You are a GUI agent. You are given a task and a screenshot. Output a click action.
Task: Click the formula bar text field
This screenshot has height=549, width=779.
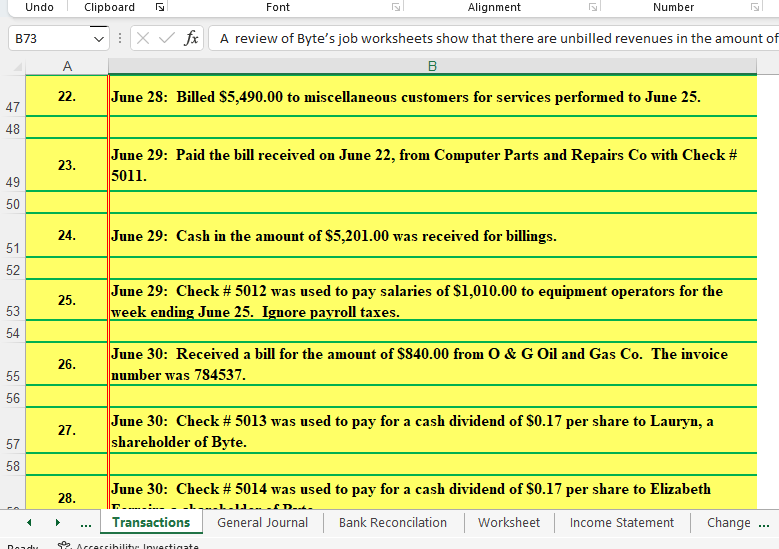(x=493, y=38)
